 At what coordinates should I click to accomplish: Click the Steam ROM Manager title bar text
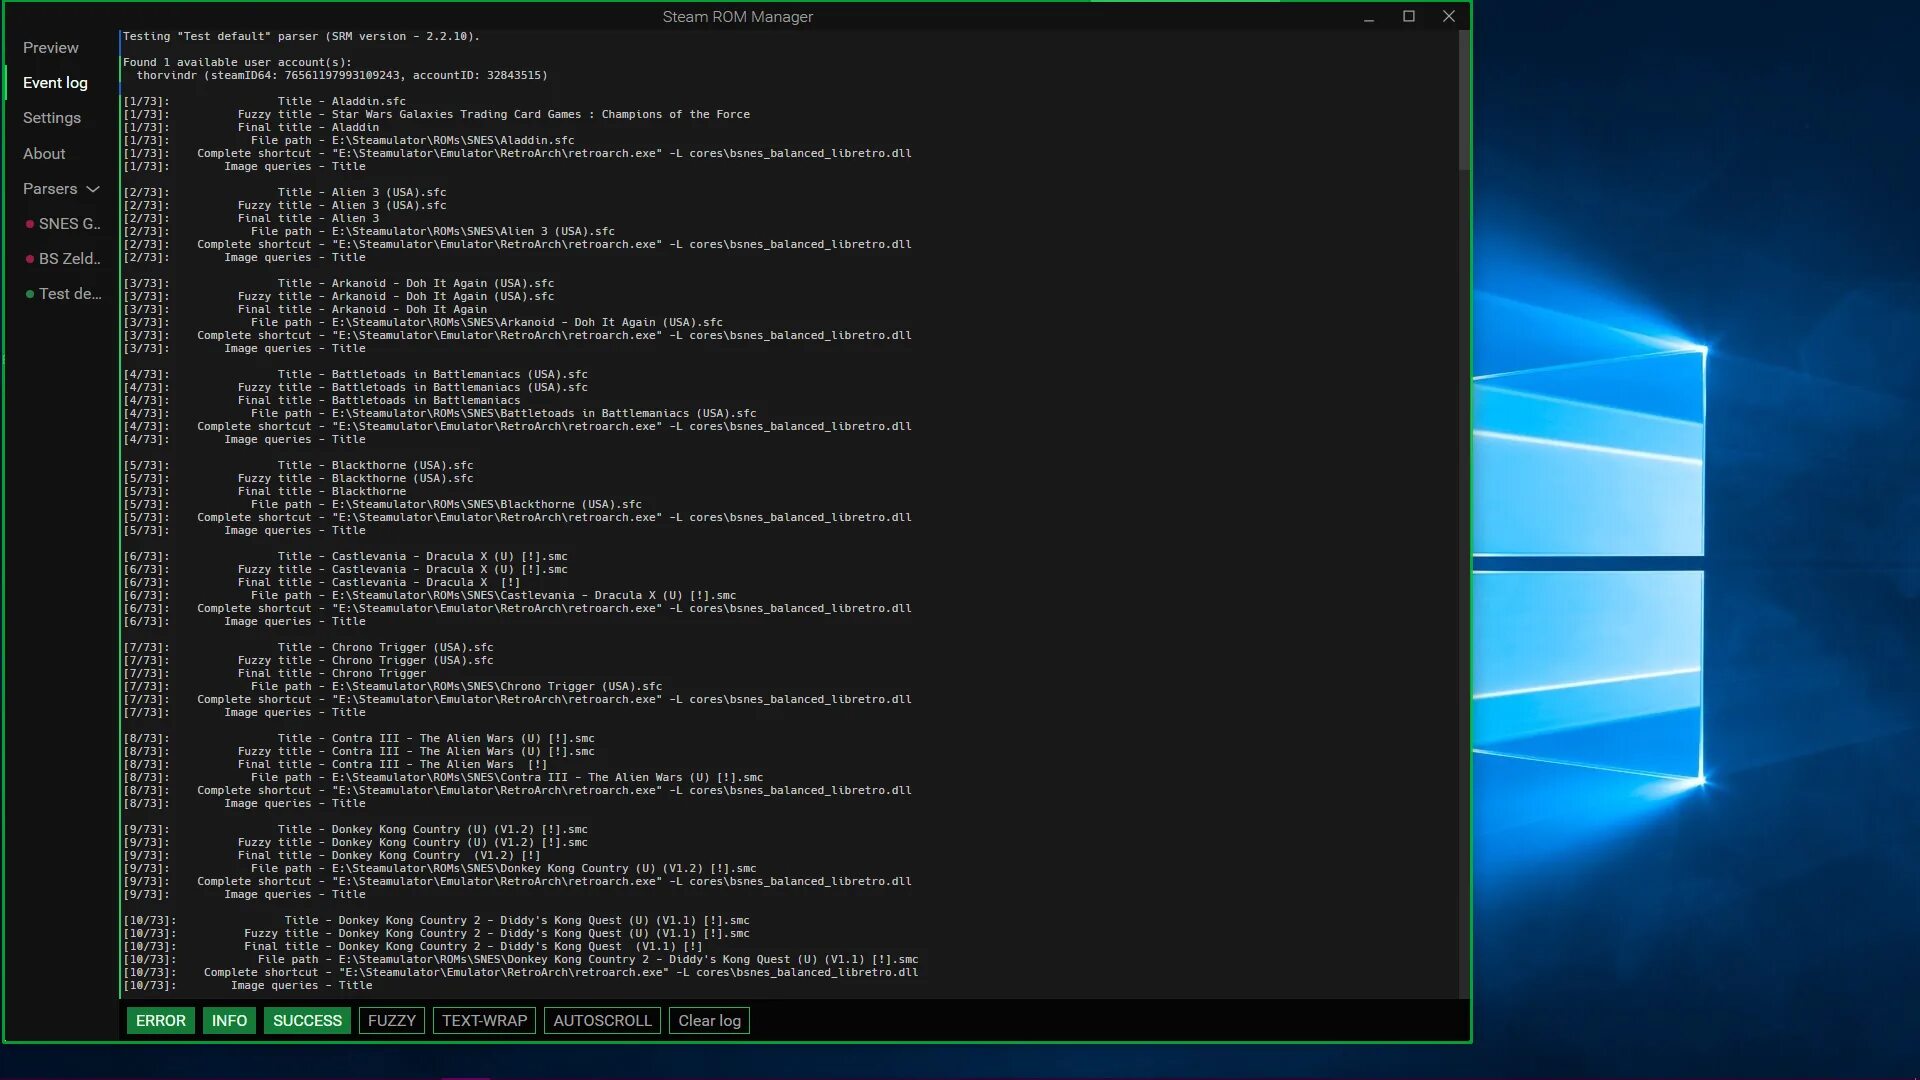(x=737, y=16)
